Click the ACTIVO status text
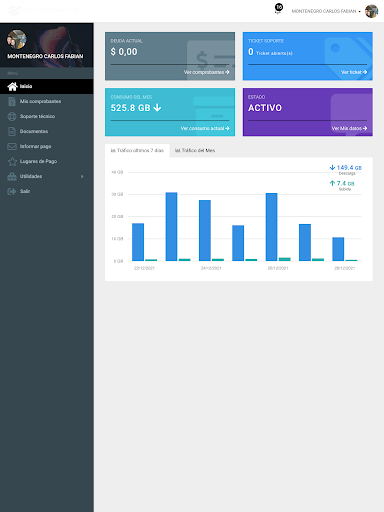Viewport: 384px width, 512px height. tap(265, 108)
